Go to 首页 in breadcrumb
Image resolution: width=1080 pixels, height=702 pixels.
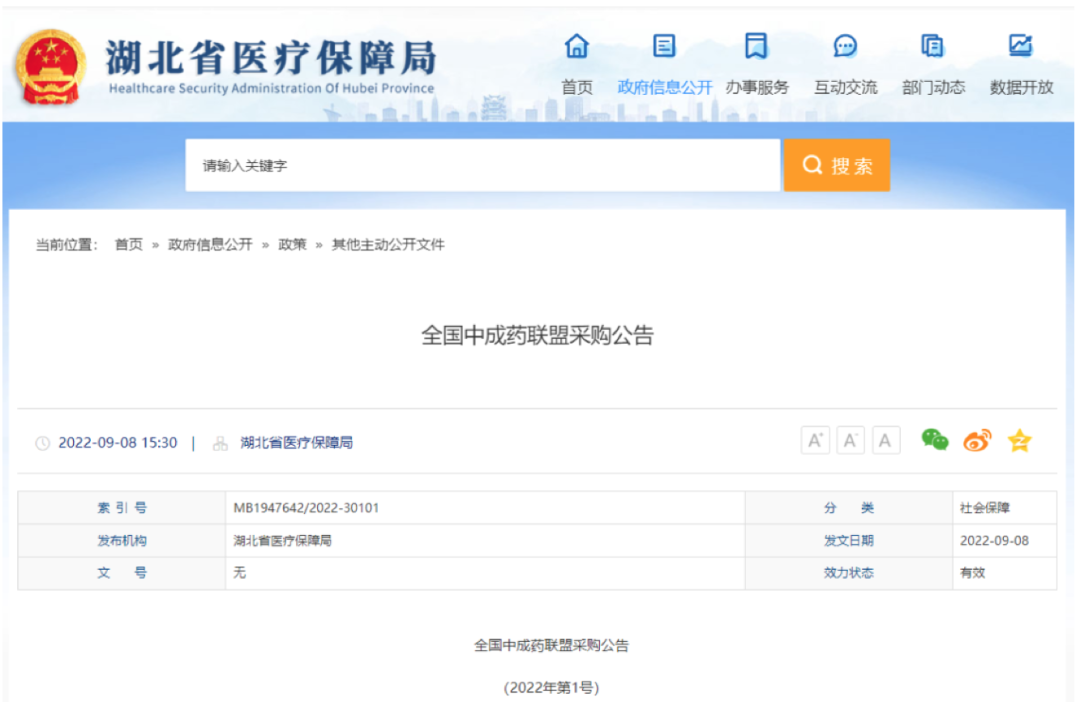pos(129,245)
